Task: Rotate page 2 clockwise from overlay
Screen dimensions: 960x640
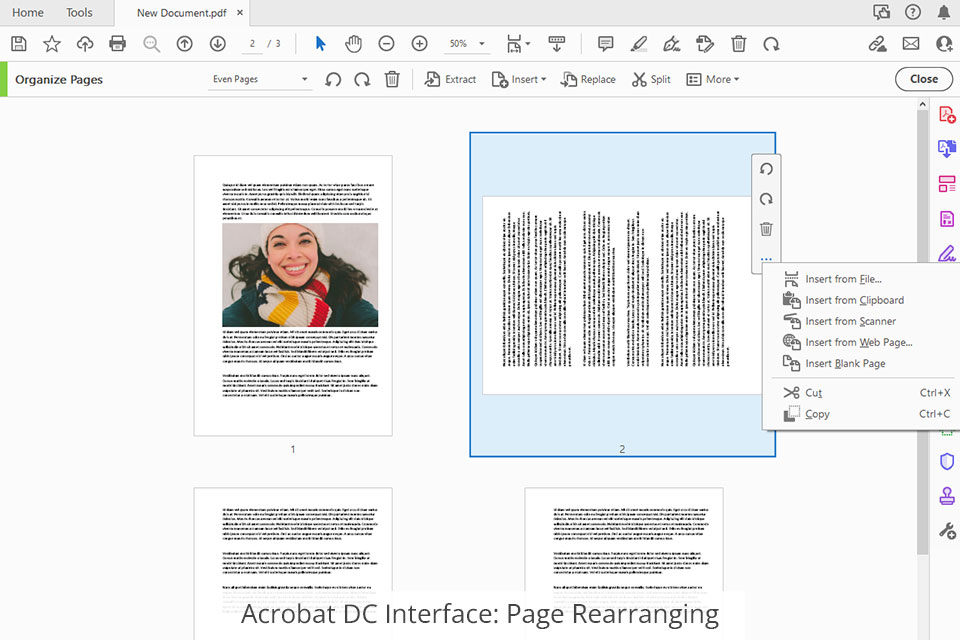Action: [x=766, y=199]
